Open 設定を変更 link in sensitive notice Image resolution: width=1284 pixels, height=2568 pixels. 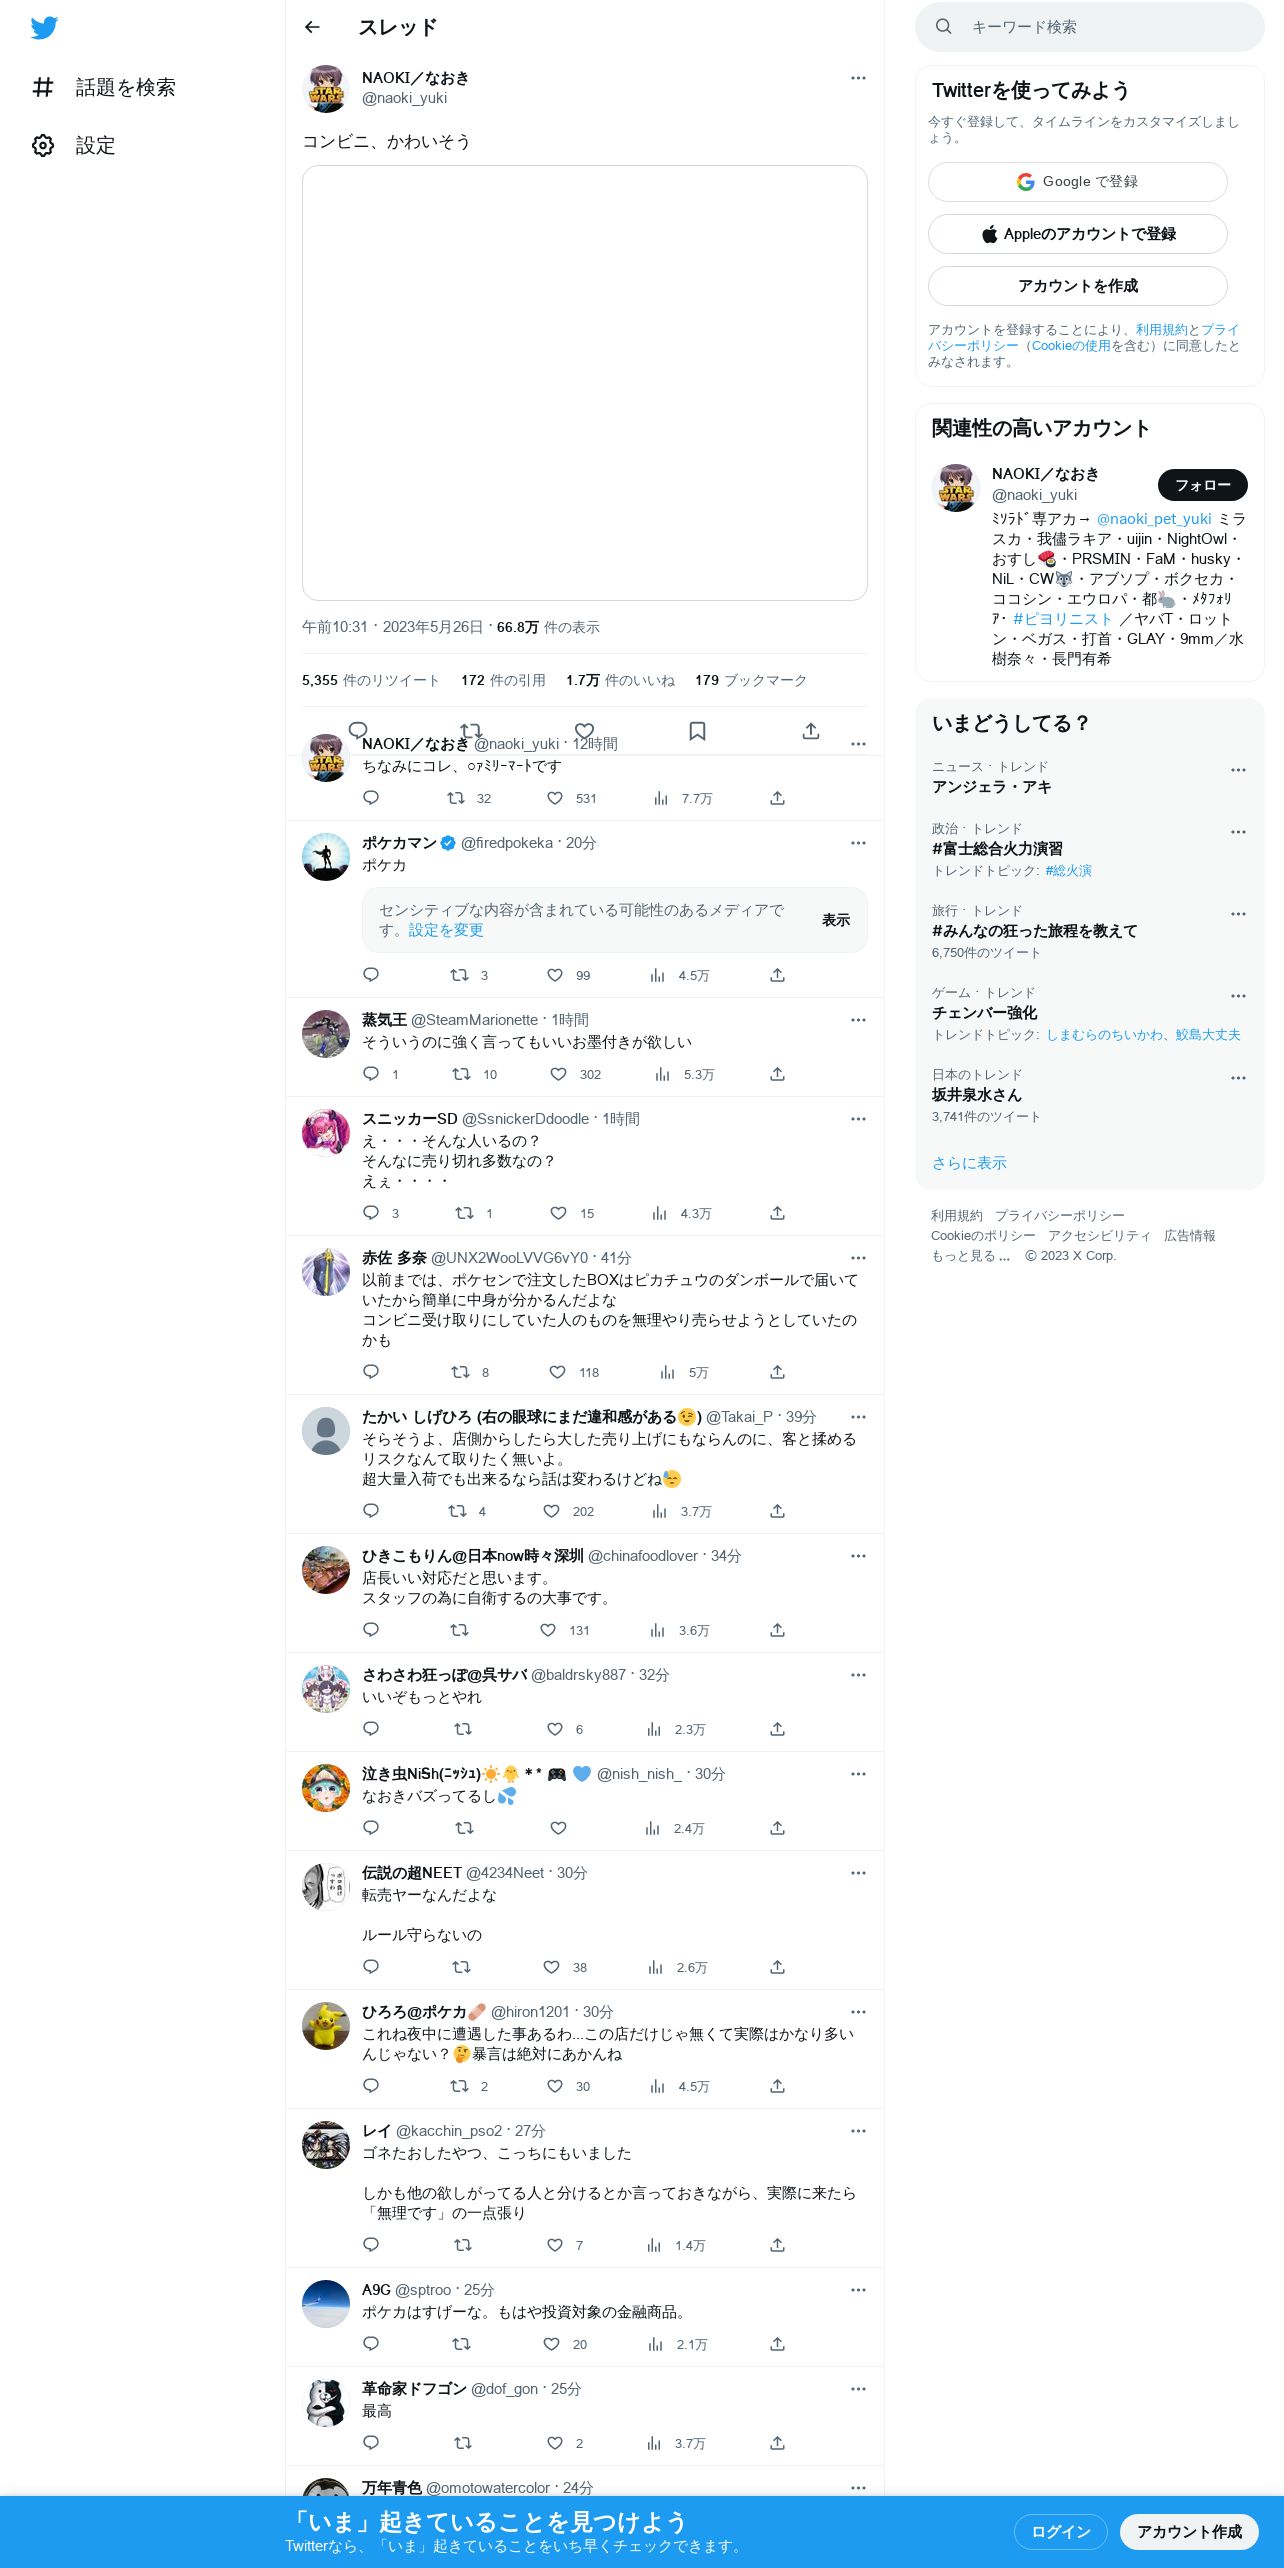pyautogui.click(x=445, y=930)
